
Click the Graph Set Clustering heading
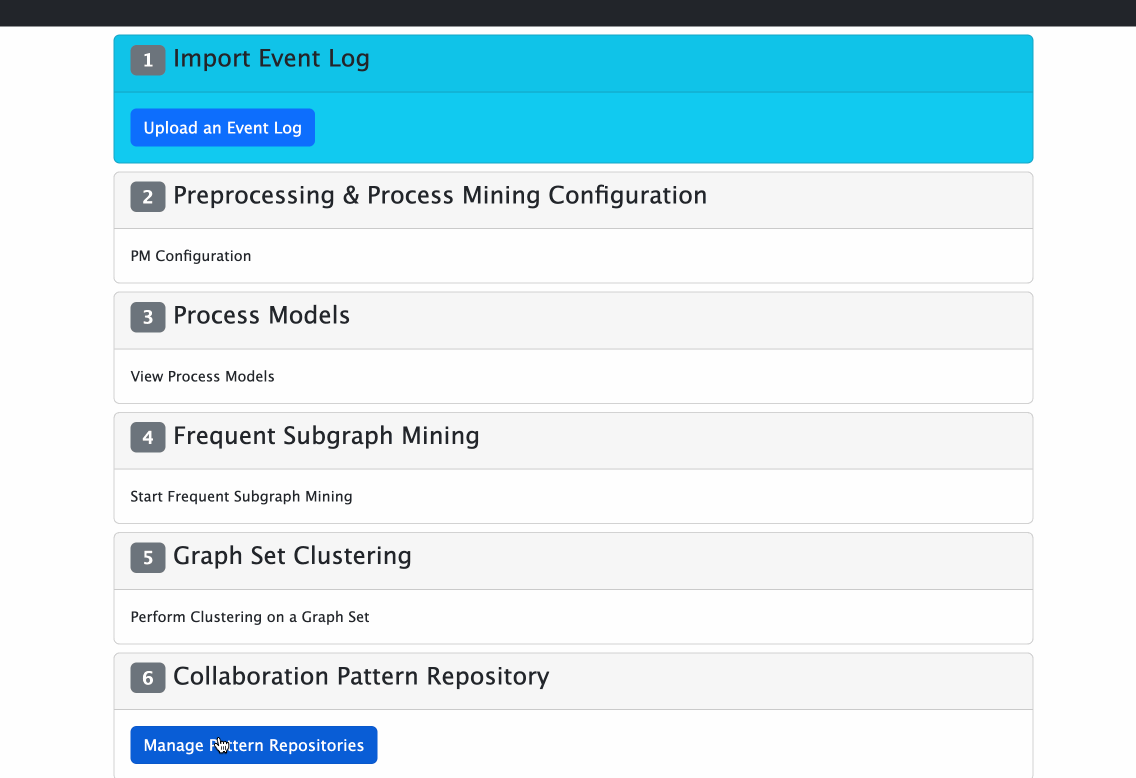click(292, 556)
